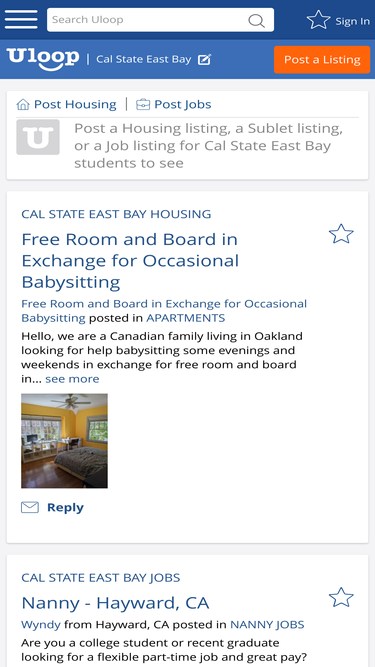Screen dimensions: 375x667
Task: Open the APARTMENTS category link
Action: click(x=186, y=318)
